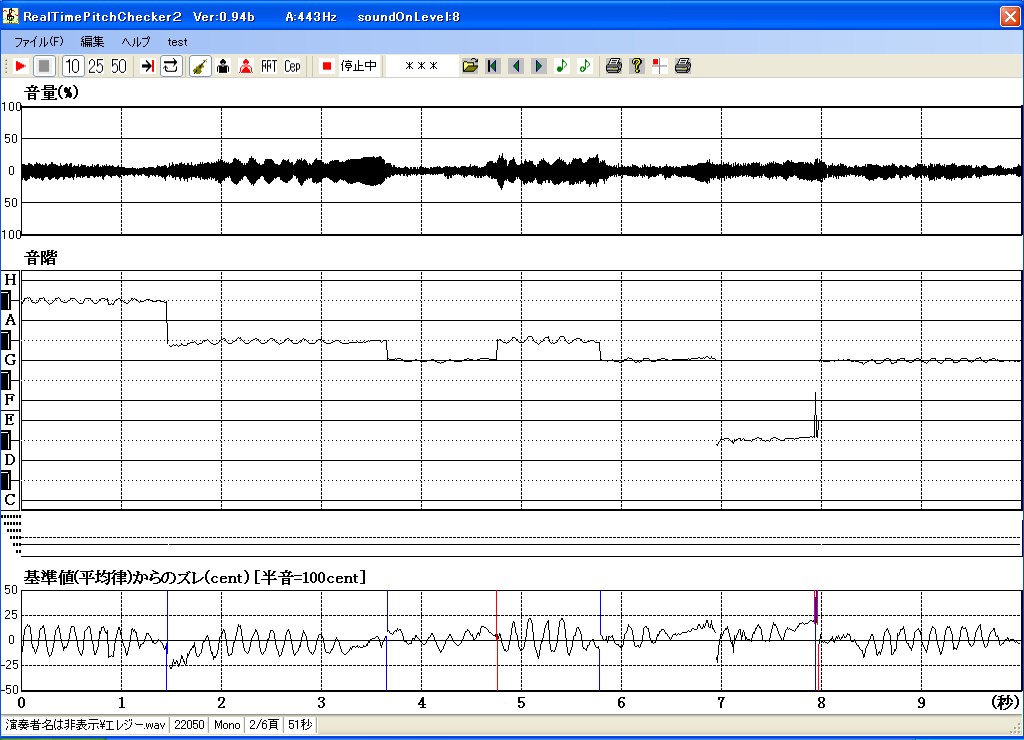
Task: Toggle the loop repeat icon
Action: tap(170, 66)
